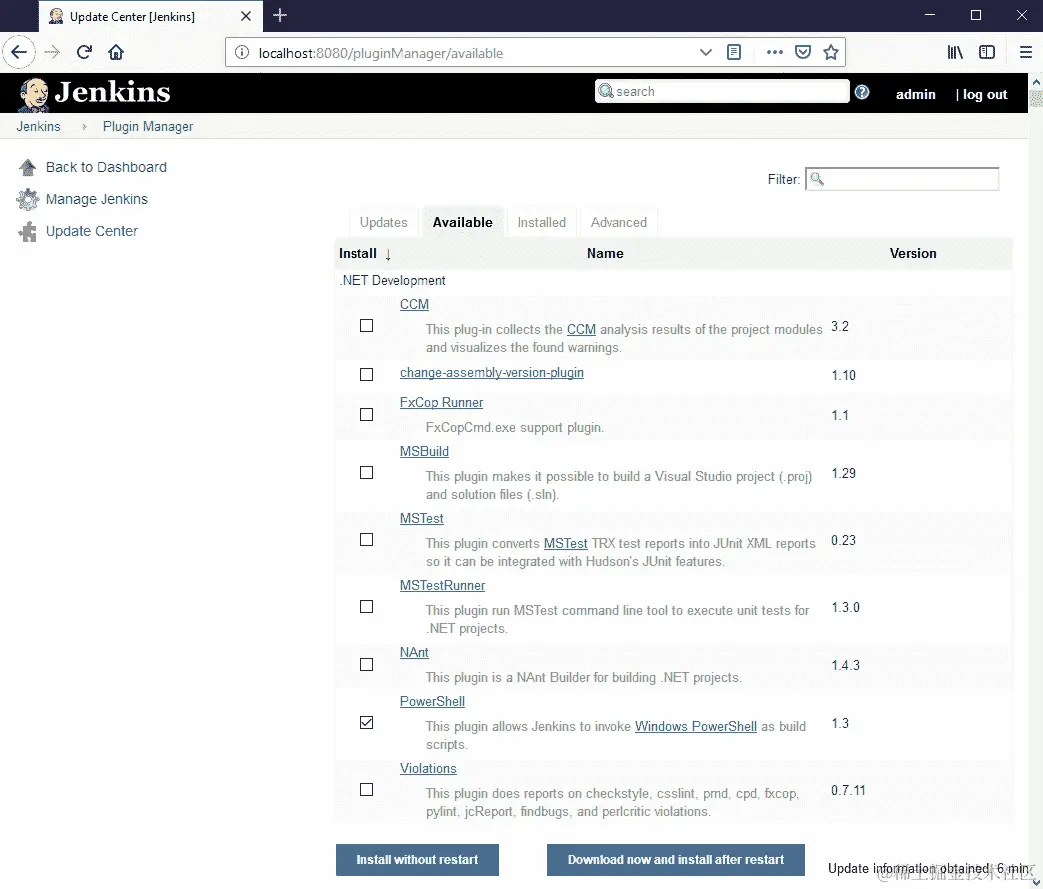Check the FxCop Runner checkbox
This screenshot has height=889, width=1043.
coord(367,415)
